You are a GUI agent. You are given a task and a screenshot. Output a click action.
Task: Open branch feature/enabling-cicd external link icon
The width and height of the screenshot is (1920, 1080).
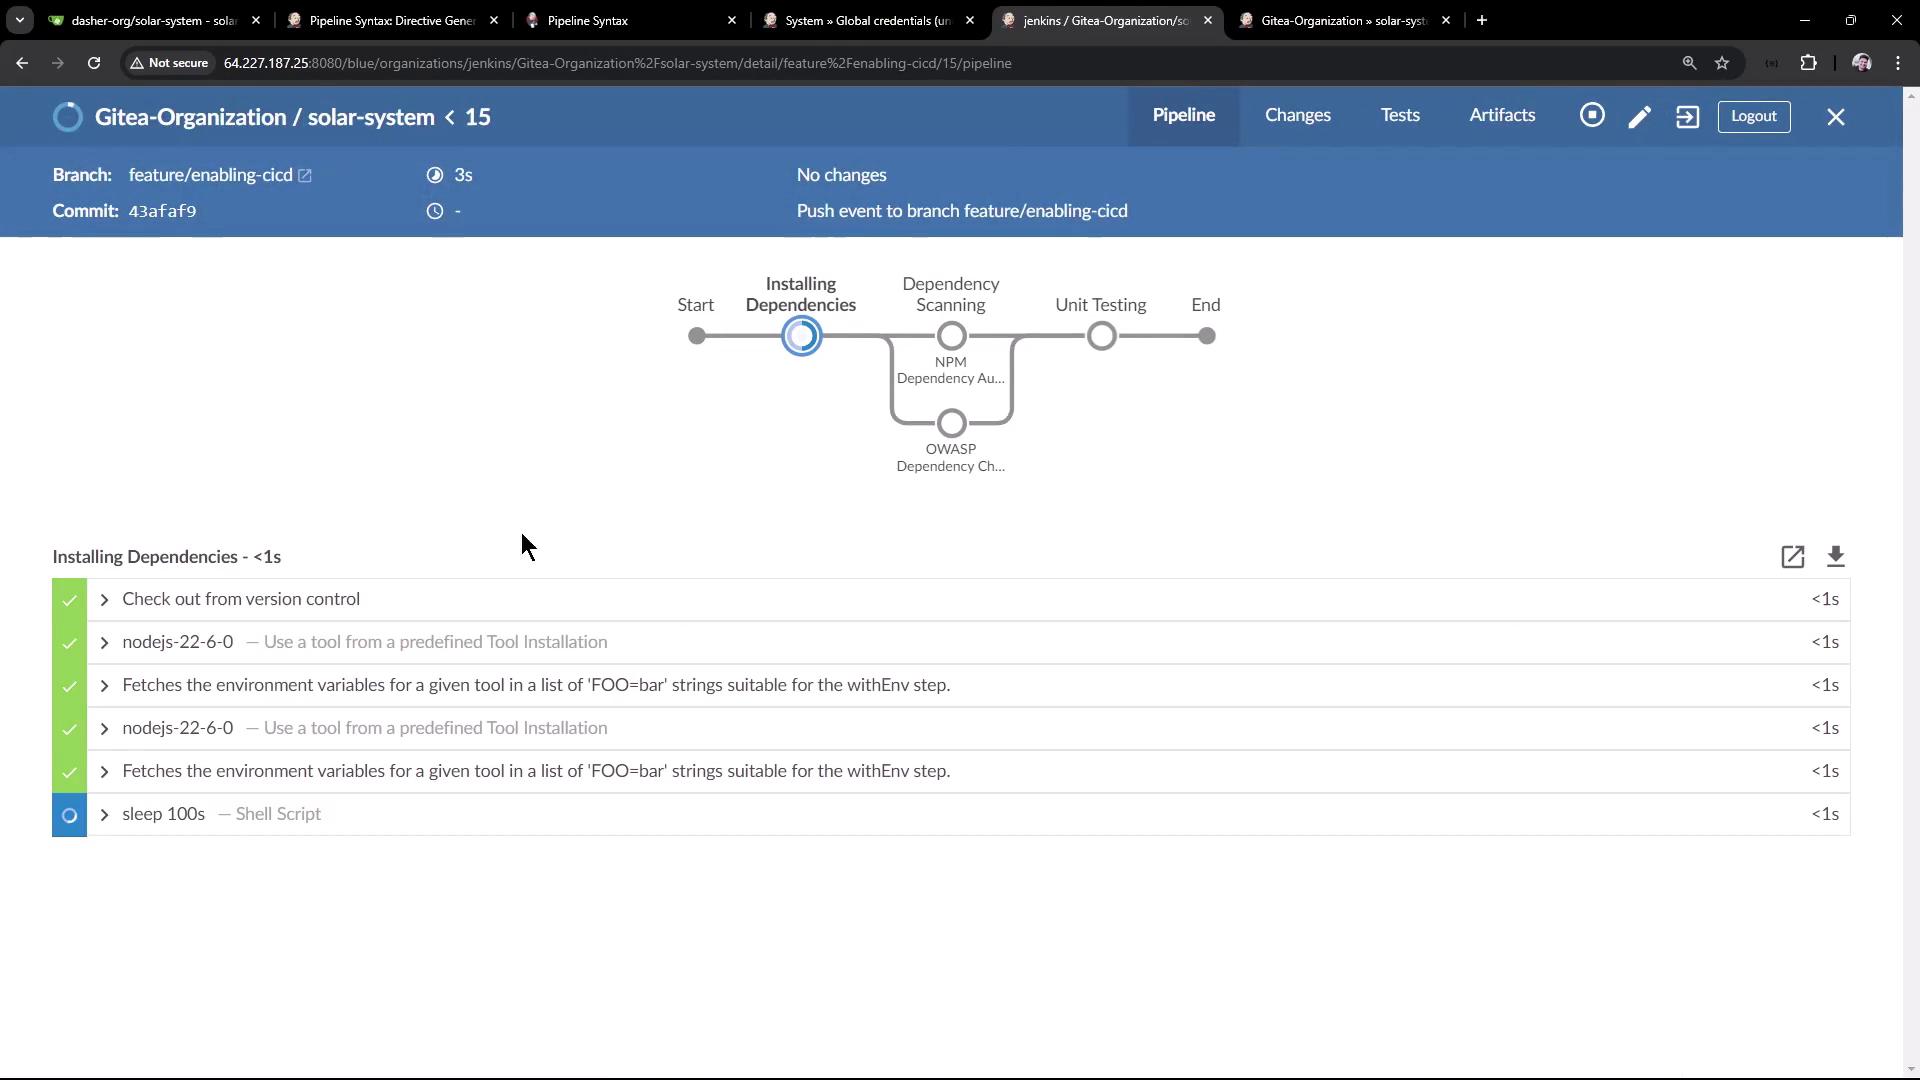pos(305,176)
